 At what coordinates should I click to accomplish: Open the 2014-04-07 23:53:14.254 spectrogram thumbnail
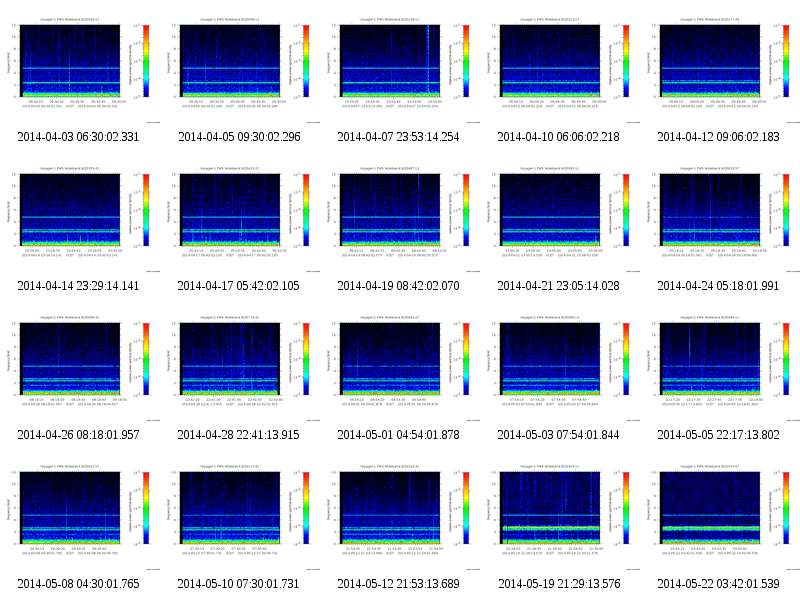click(400, 66)
